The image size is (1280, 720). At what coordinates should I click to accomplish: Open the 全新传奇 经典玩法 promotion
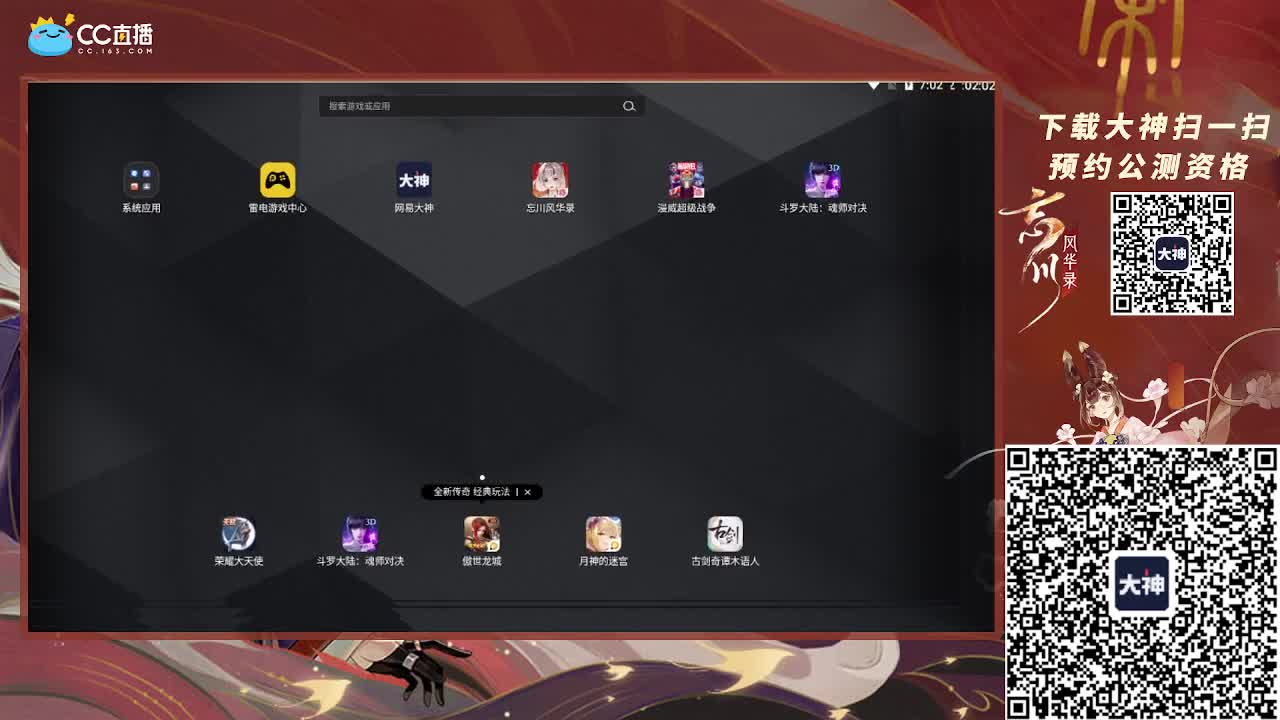472,492
